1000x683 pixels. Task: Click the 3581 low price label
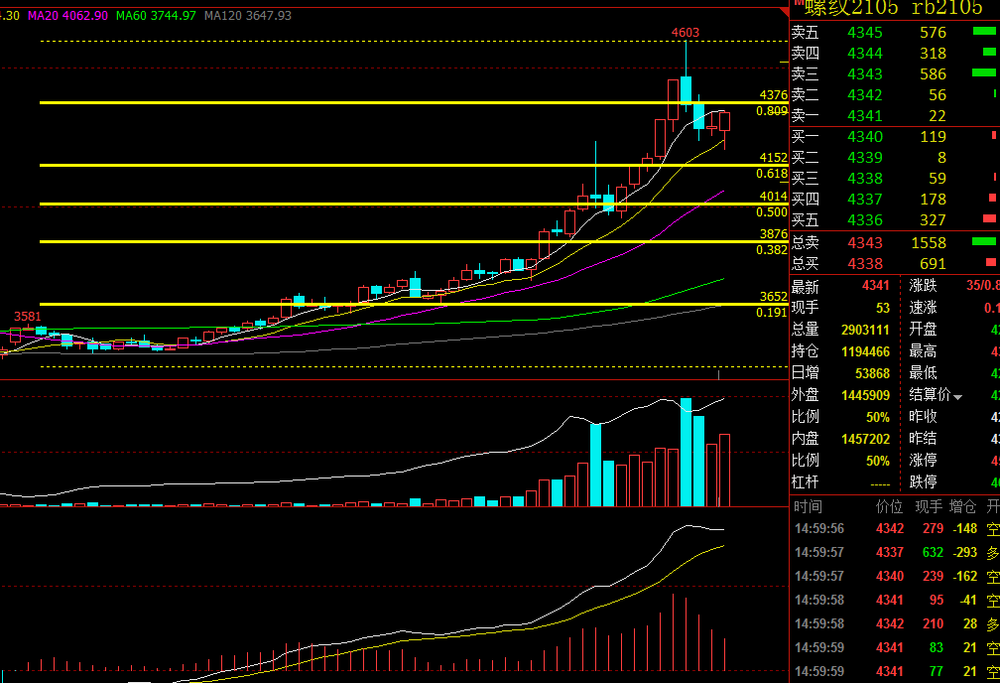27,317
